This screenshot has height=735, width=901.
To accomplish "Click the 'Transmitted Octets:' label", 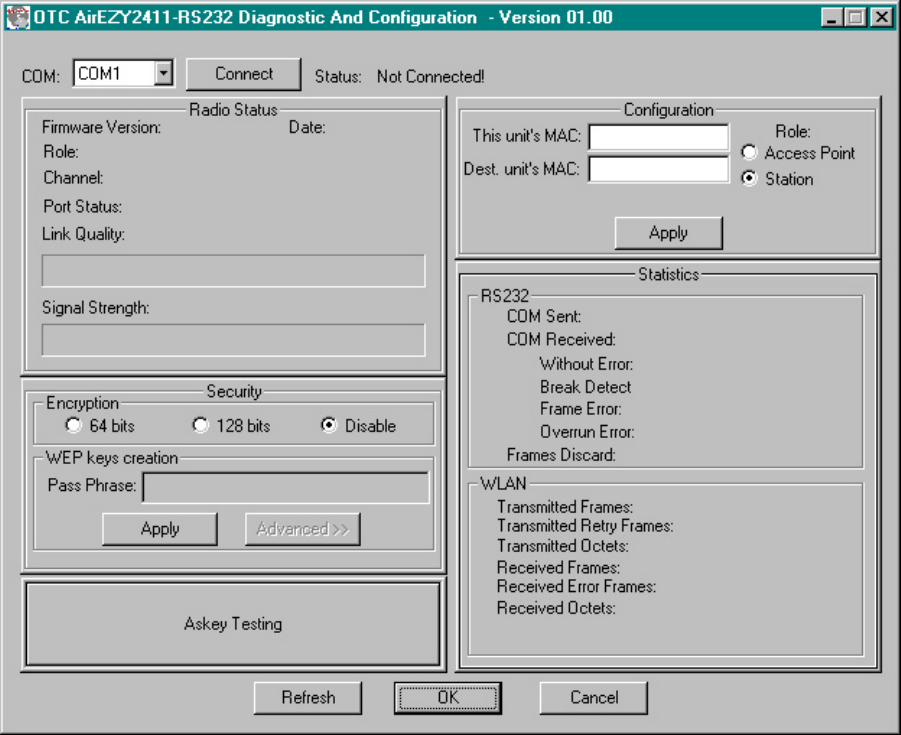I will [563, 546].
